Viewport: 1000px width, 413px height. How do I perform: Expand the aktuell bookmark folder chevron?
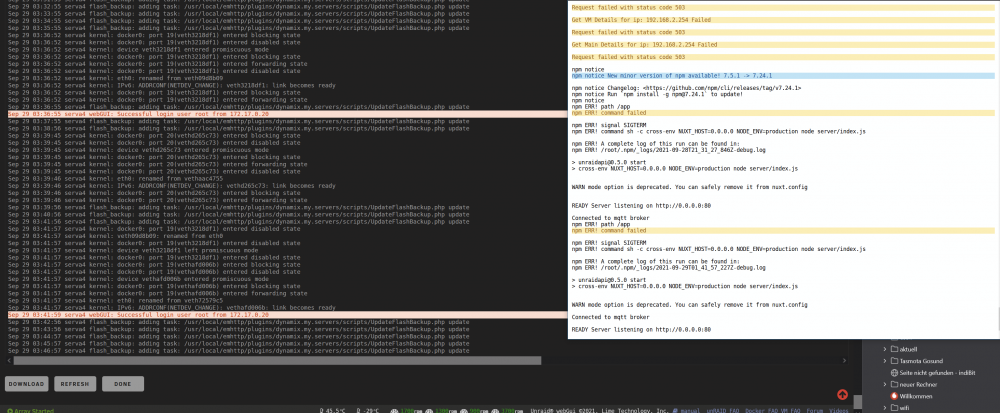[885, 349]
